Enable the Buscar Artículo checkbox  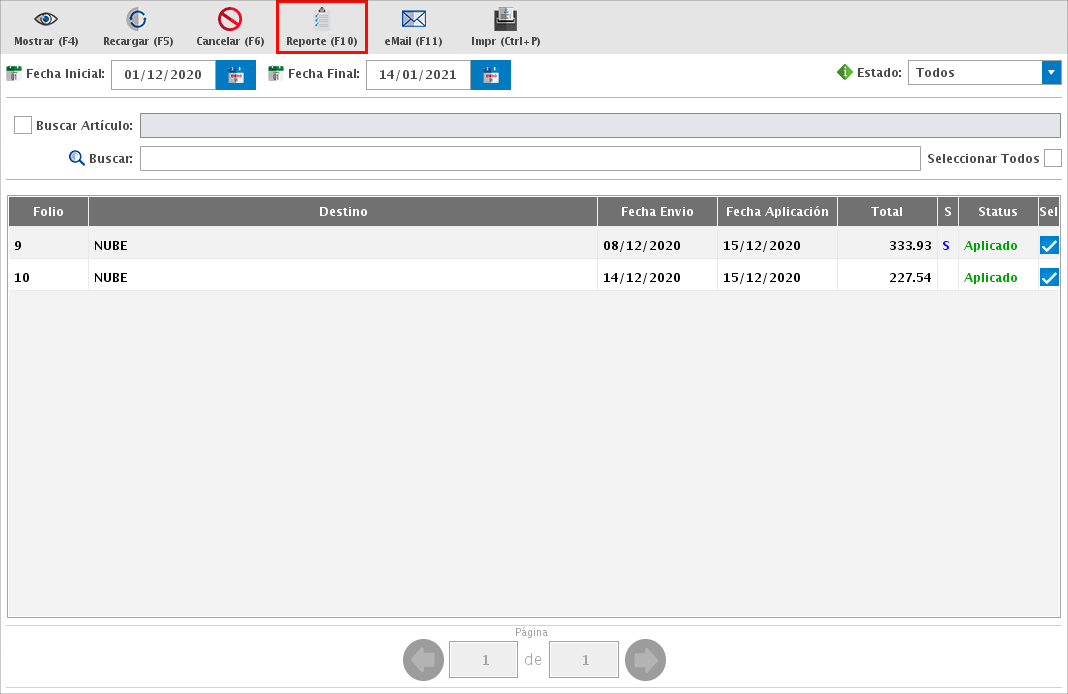tap(23, 125)
